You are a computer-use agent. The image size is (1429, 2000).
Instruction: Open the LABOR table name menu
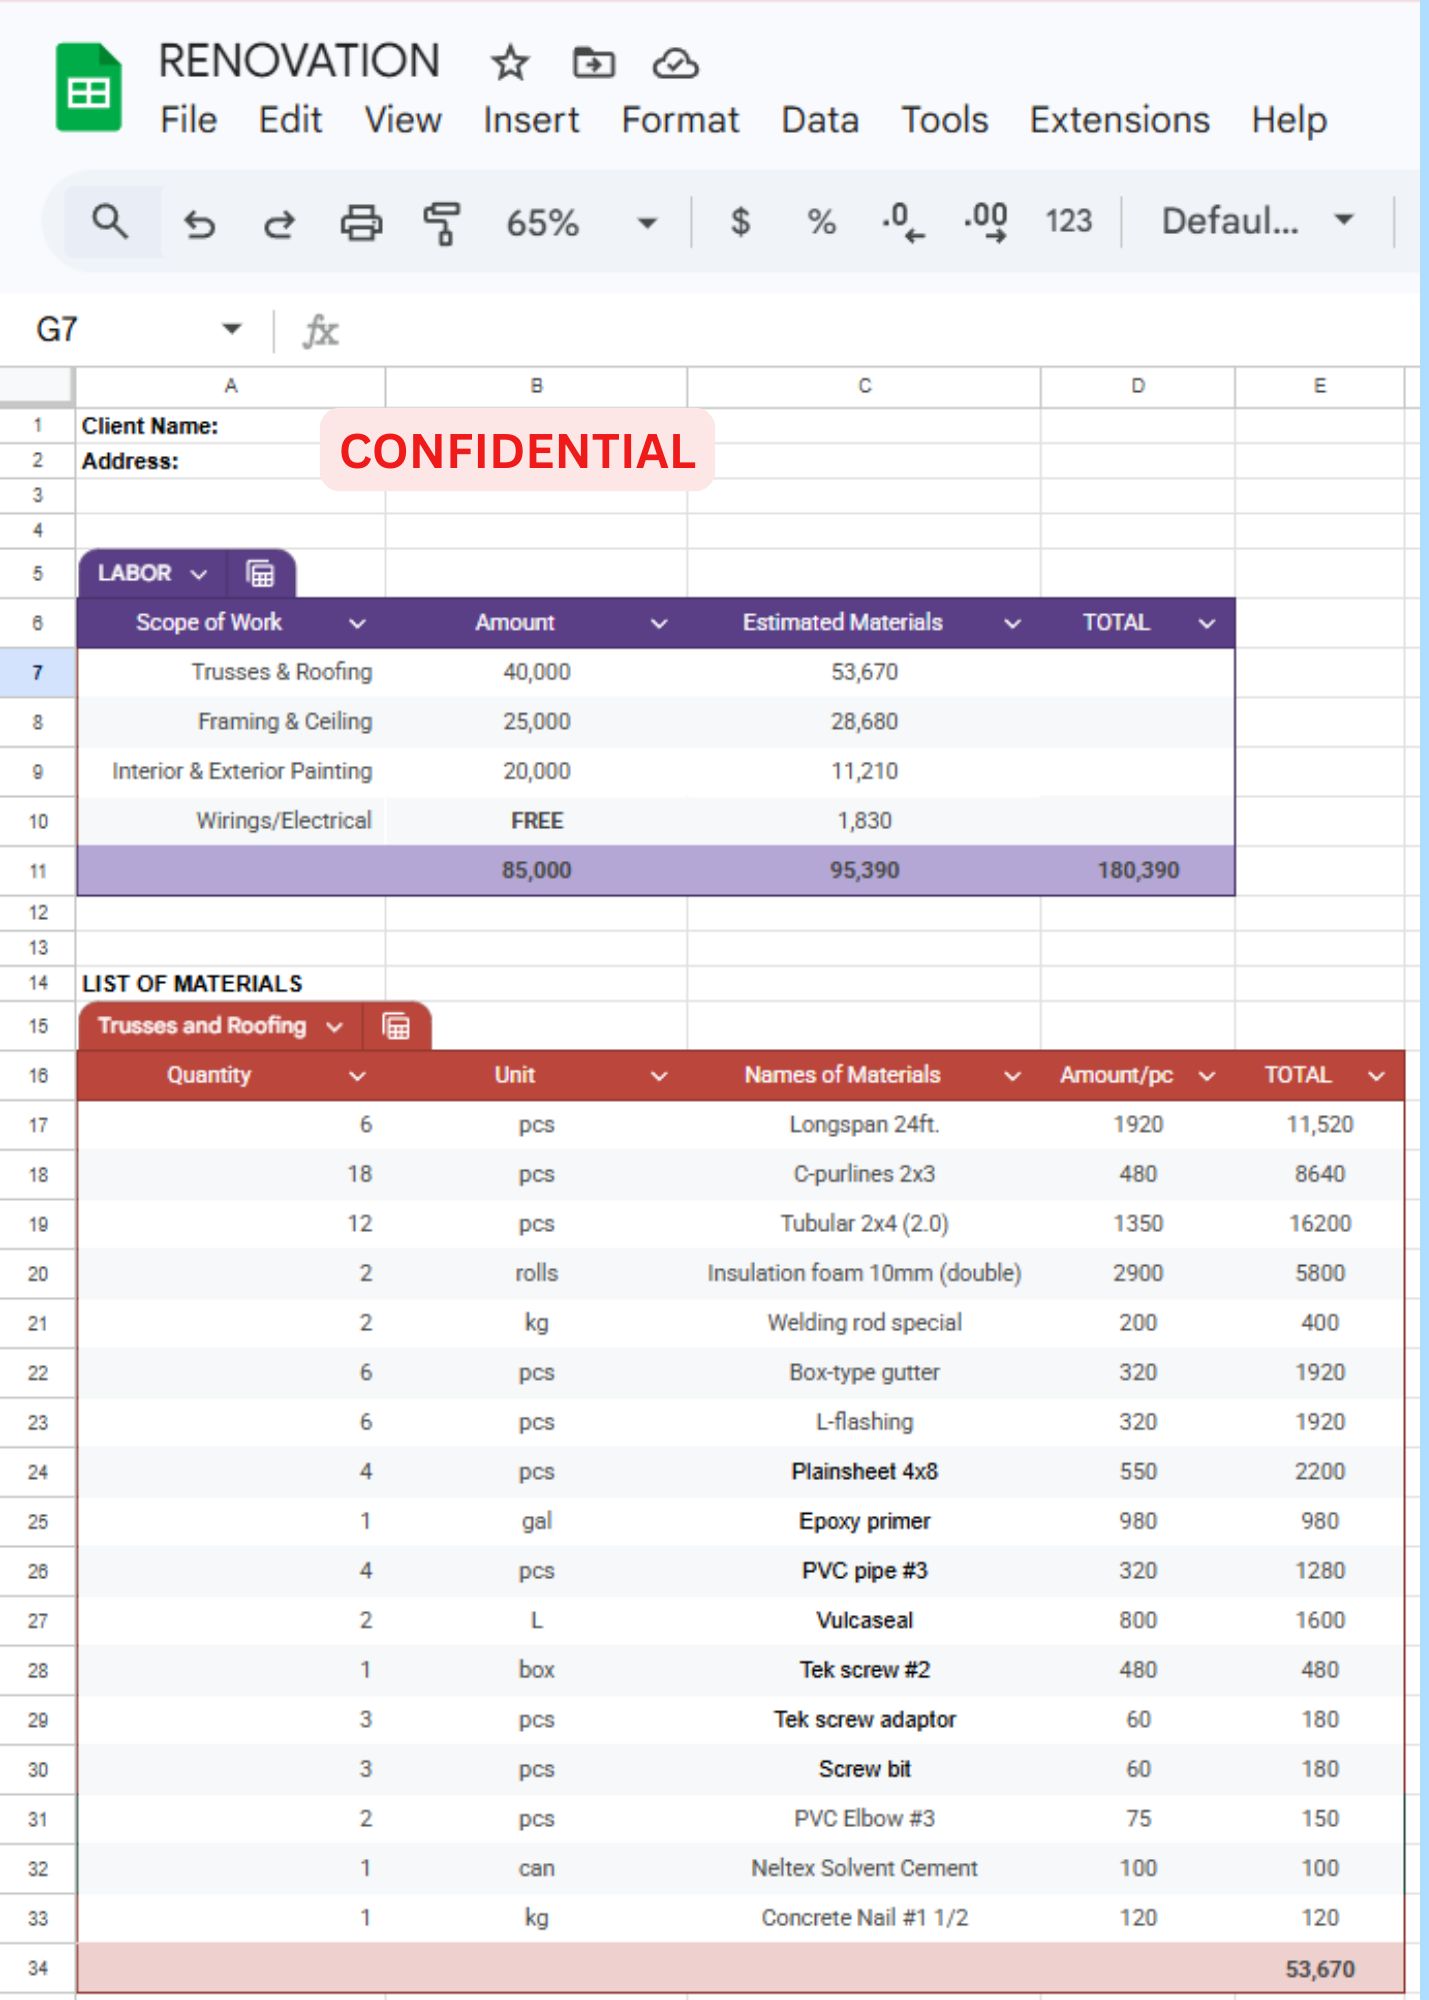click(199, 574)
